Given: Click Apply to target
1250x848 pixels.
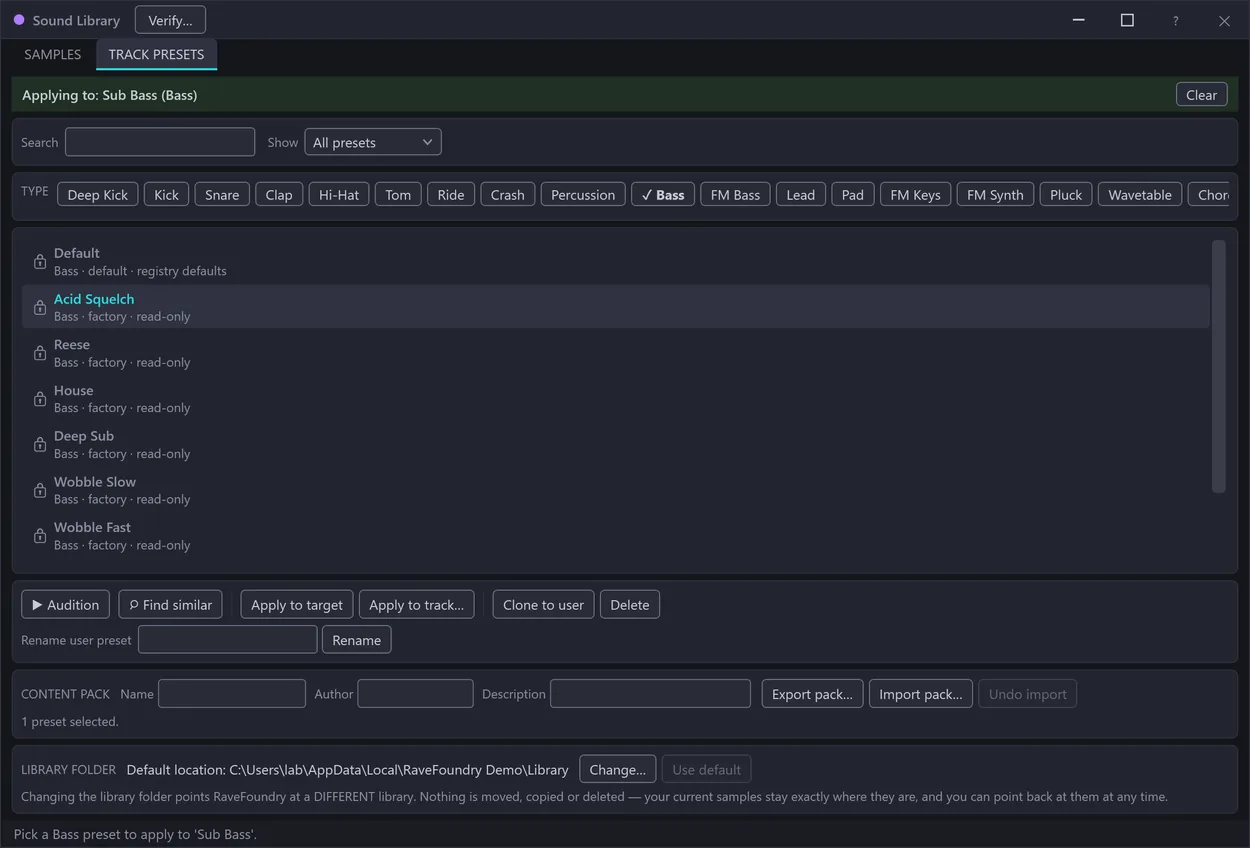Looking at the screenshot, I should click(x=297, y=604).
